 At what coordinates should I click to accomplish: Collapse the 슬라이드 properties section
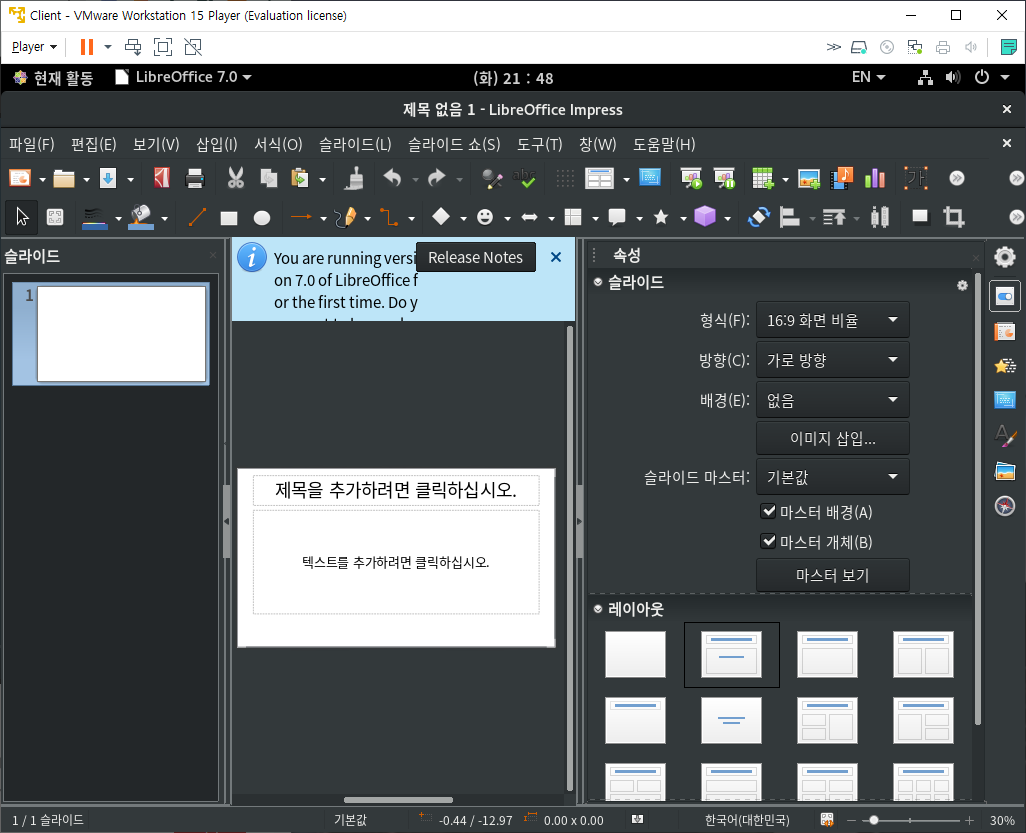(597, 282)
